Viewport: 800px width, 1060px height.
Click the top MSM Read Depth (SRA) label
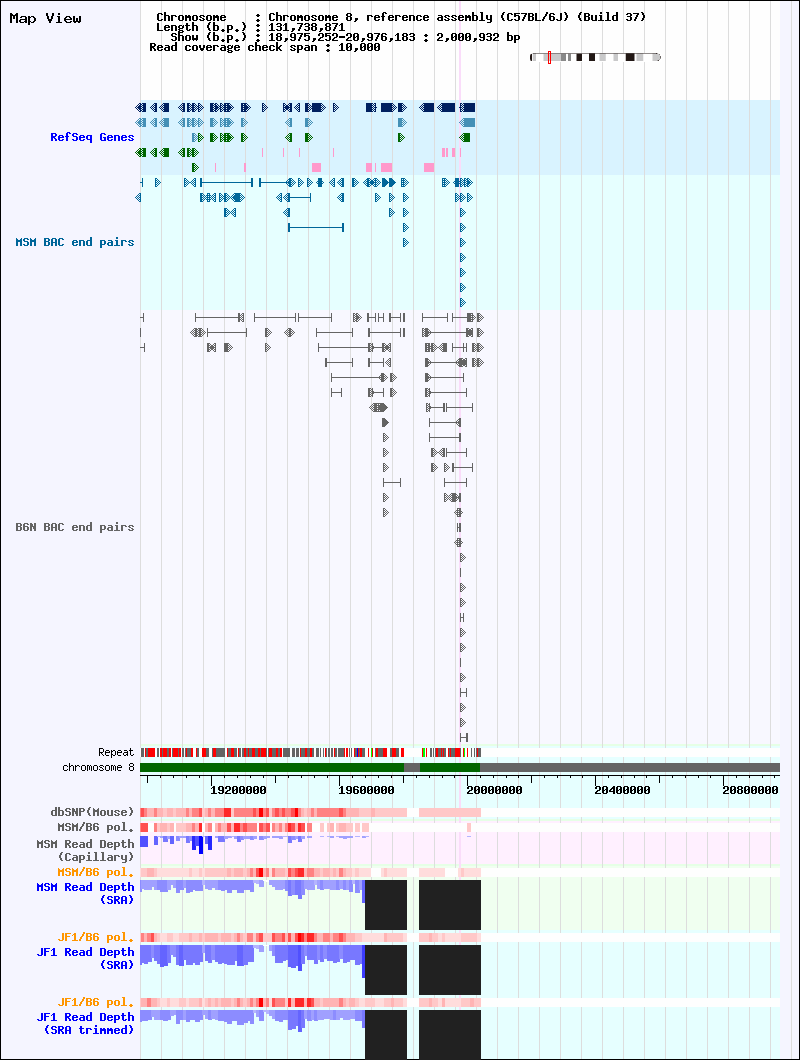tap(85, 894)
